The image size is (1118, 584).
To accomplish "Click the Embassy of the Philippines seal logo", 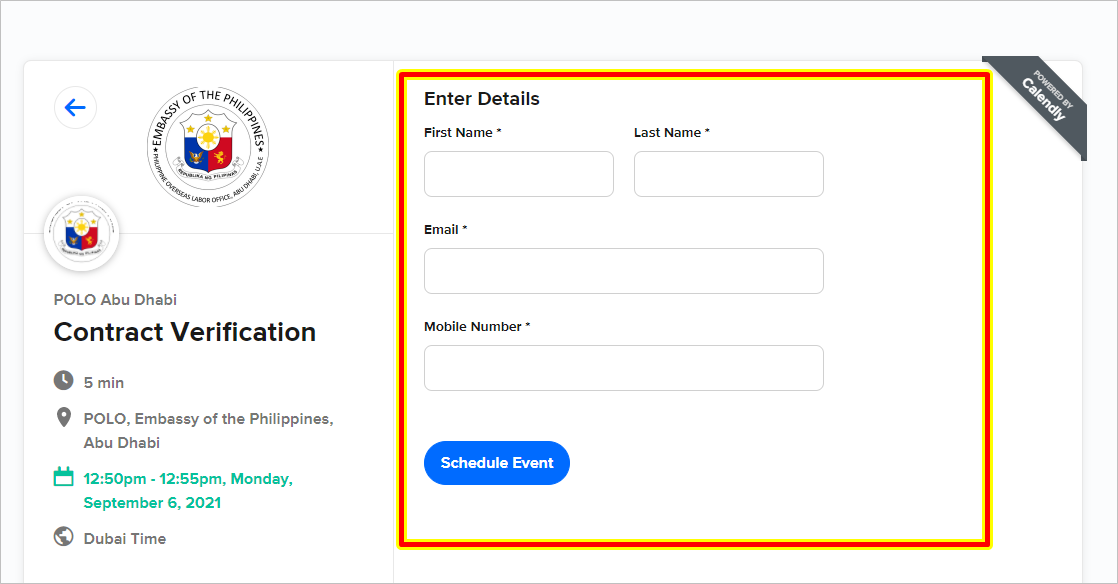I will pyautogui.click(x=208, y=147).
